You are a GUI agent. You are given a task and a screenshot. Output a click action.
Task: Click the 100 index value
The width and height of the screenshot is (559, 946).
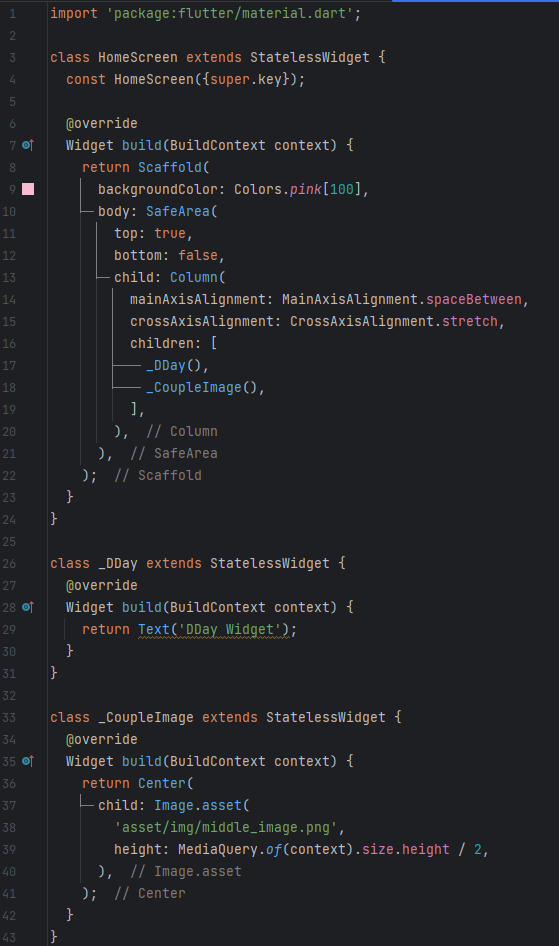(x=342, y=189)
